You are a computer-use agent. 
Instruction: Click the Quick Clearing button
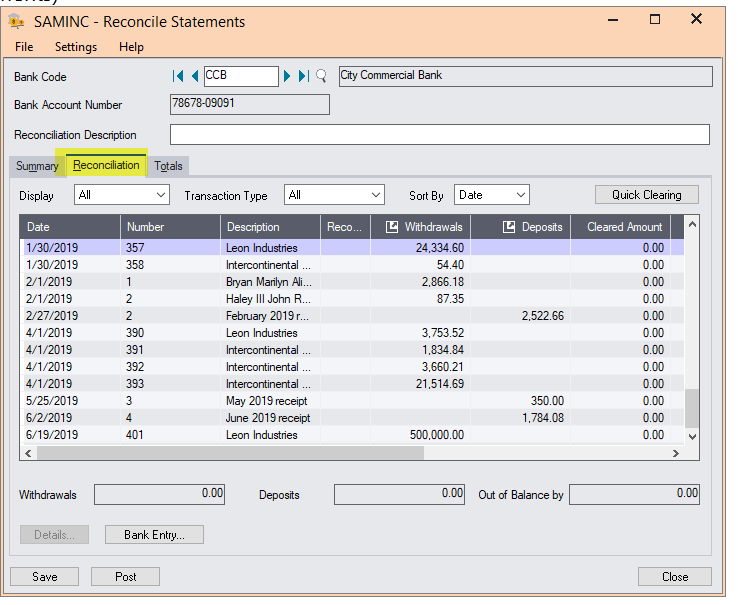pos(646,195)
